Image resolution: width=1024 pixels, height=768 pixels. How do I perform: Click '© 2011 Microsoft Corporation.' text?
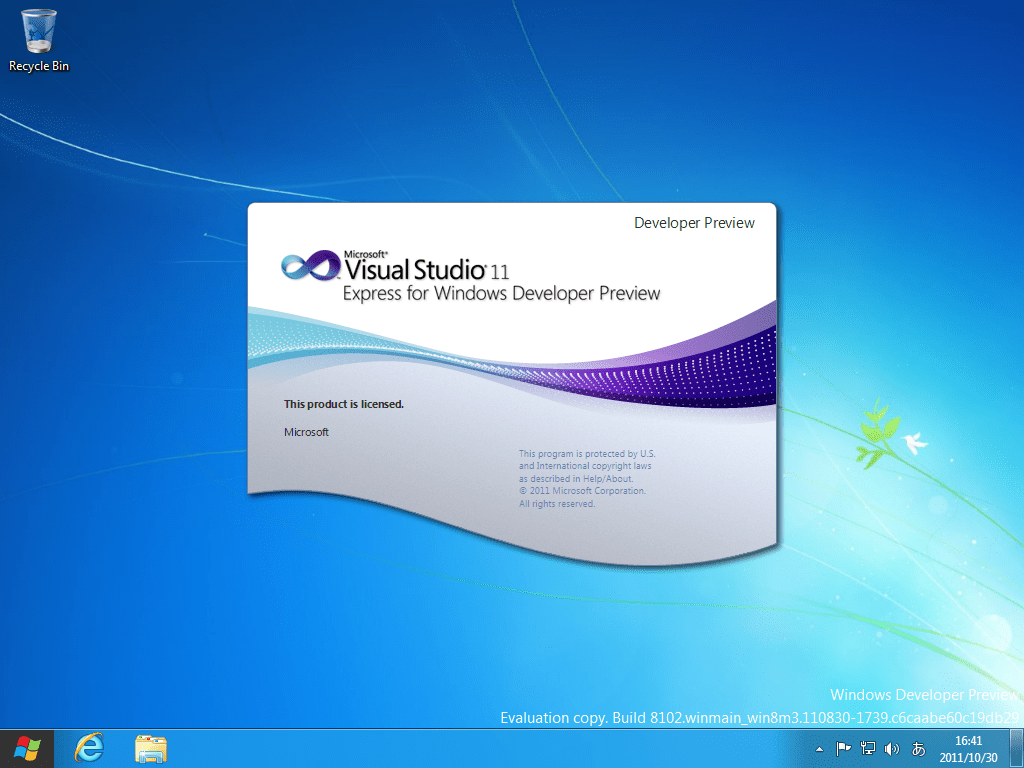click(583, 490)
